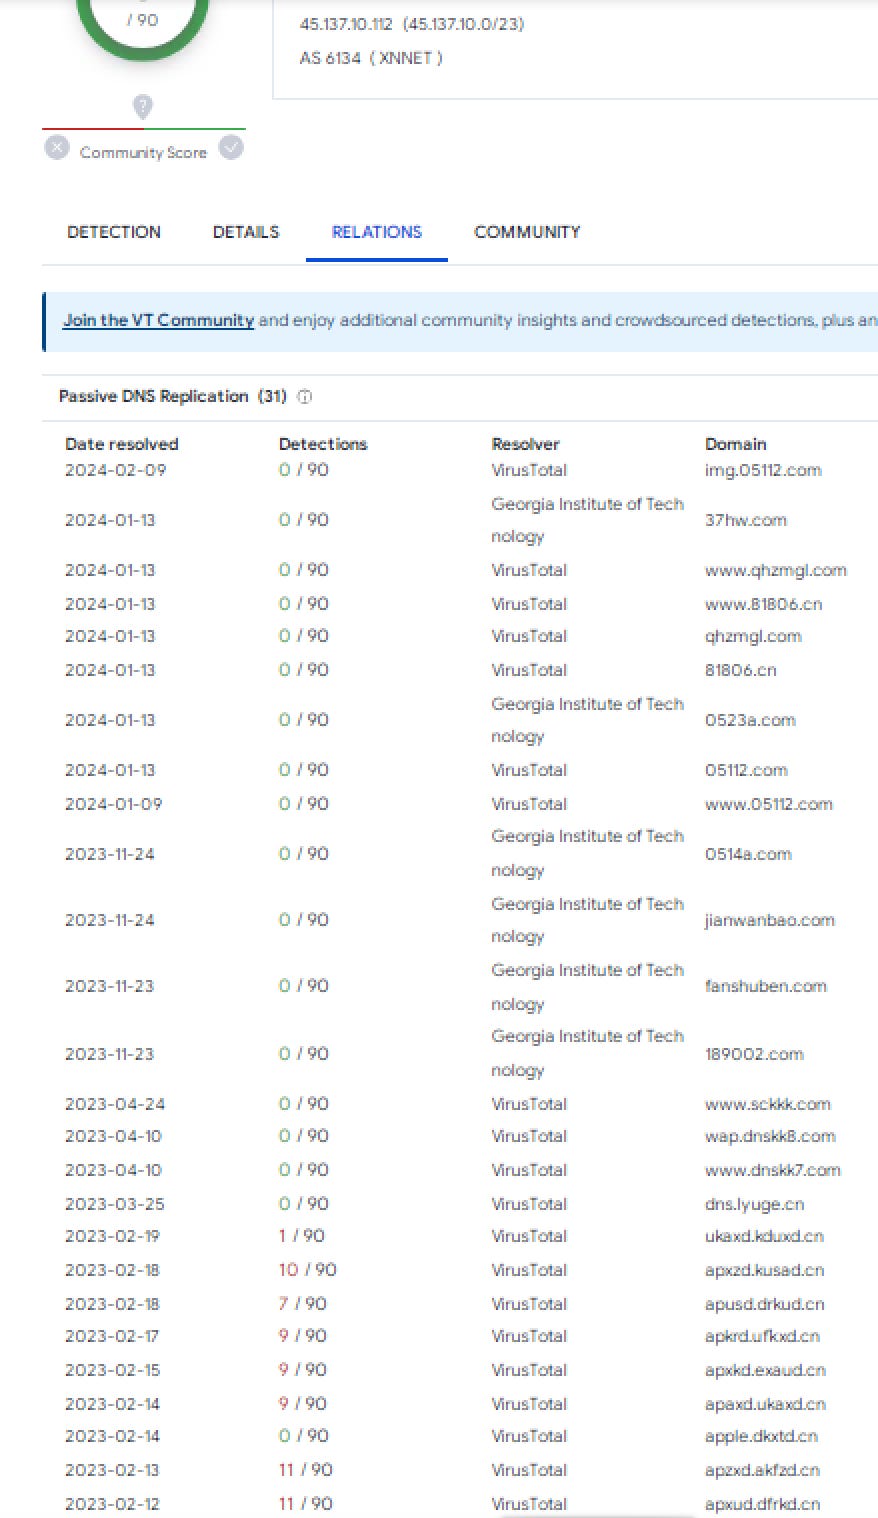Select the RELATIONS tab
Screen dimensions: 878x1518
click(x=377, y=232)
